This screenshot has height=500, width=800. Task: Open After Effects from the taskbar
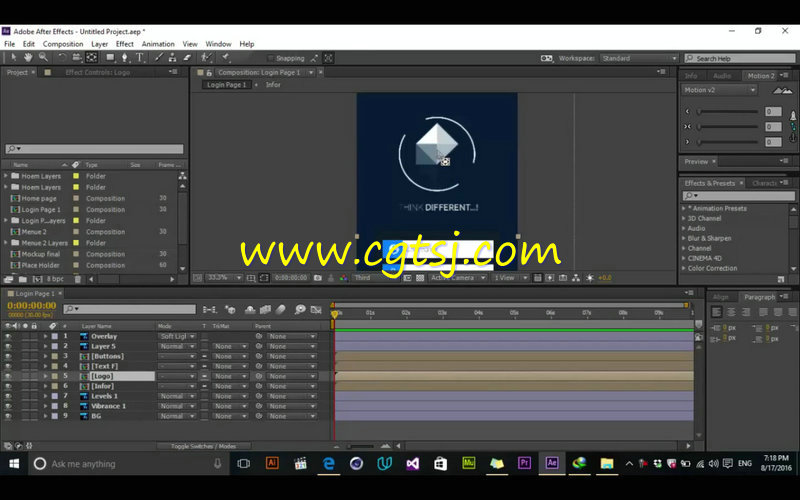(x=552, y=463)
